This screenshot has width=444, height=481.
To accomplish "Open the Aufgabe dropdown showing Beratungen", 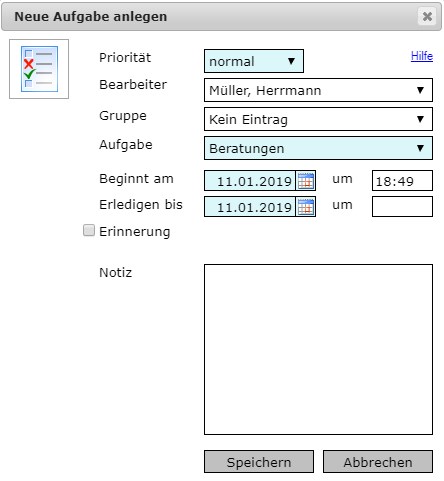I will (x=318, y=148).
